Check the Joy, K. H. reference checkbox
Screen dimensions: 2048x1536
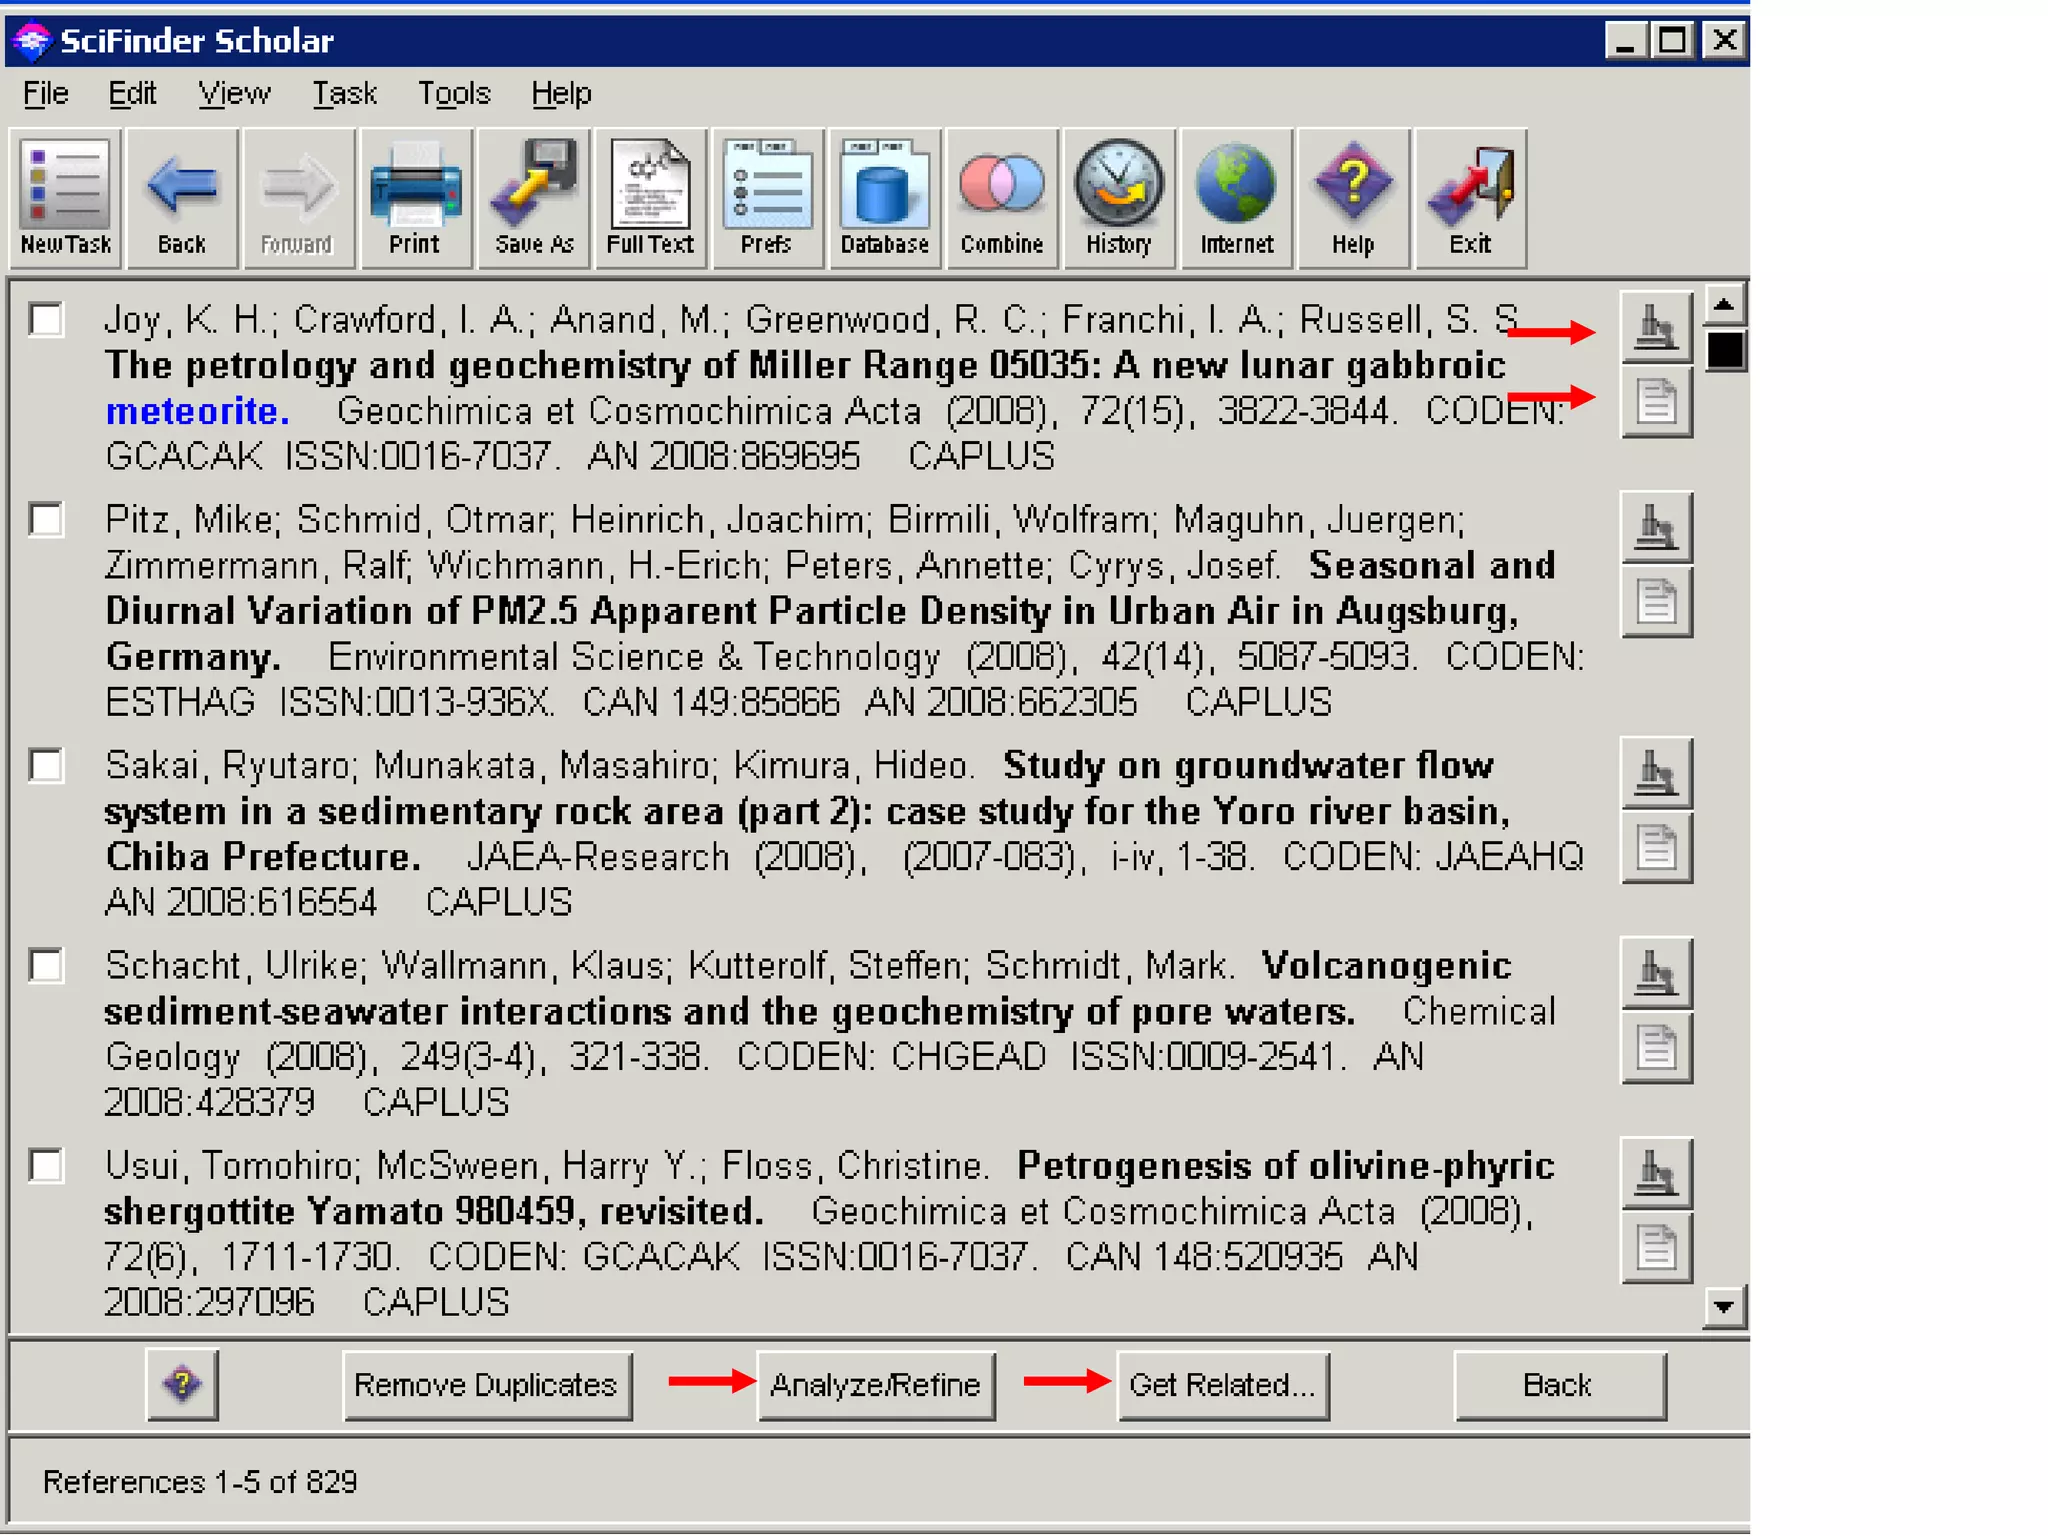[46, 320]
